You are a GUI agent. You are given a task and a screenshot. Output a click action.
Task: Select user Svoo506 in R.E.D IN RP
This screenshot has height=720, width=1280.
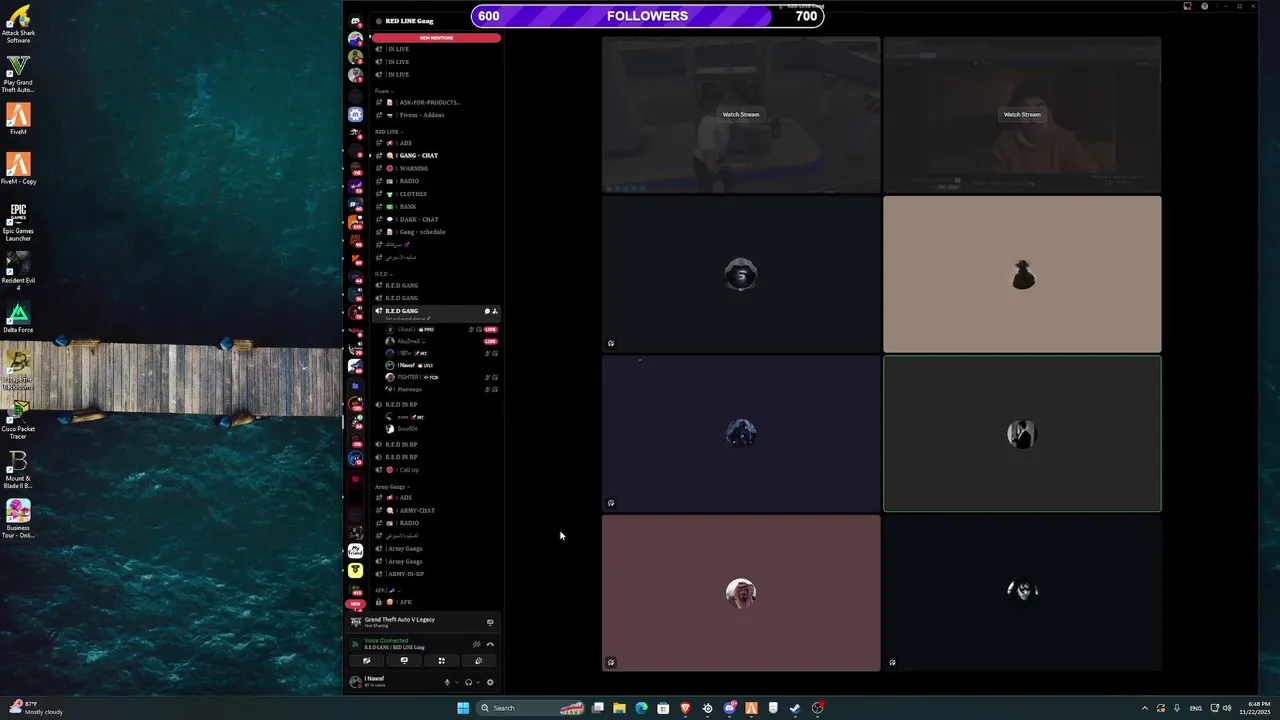point(441,429)
